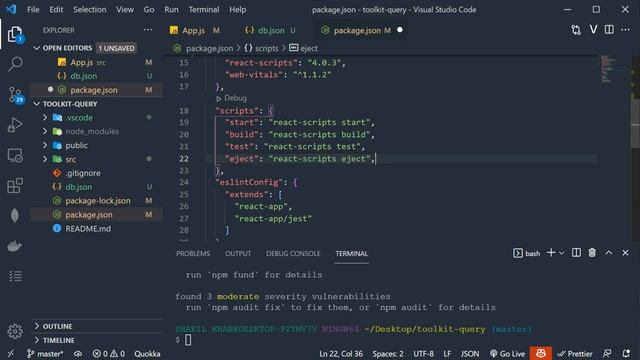Click Go Live in status bar
Image resolution: width=640 pixels, height=360 pixels.
pos(507,354)
